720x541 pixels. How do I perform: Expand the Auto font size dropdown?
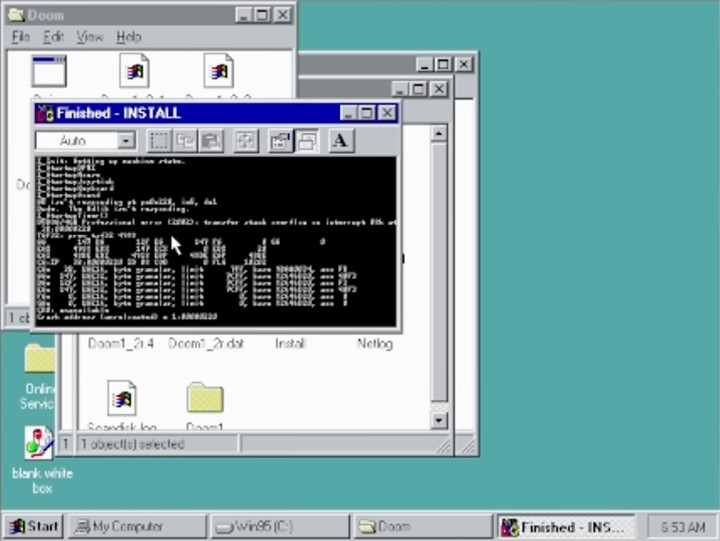(126, 141)
